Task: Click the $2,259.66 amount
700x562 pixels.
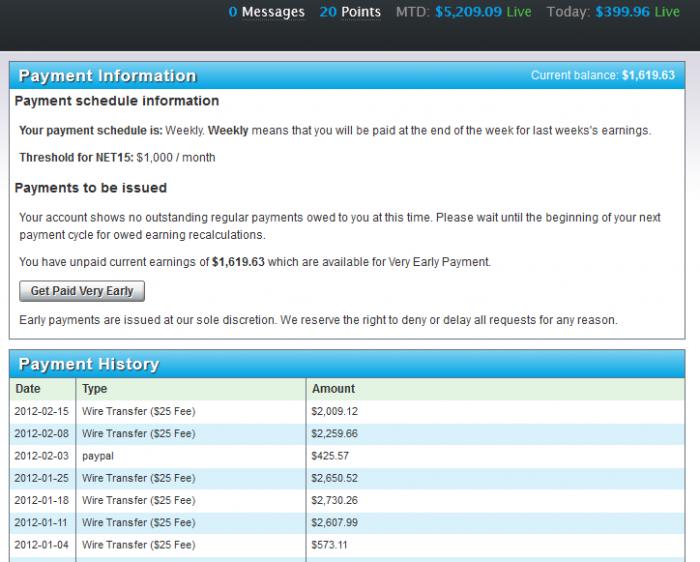Action: (334, 433)
